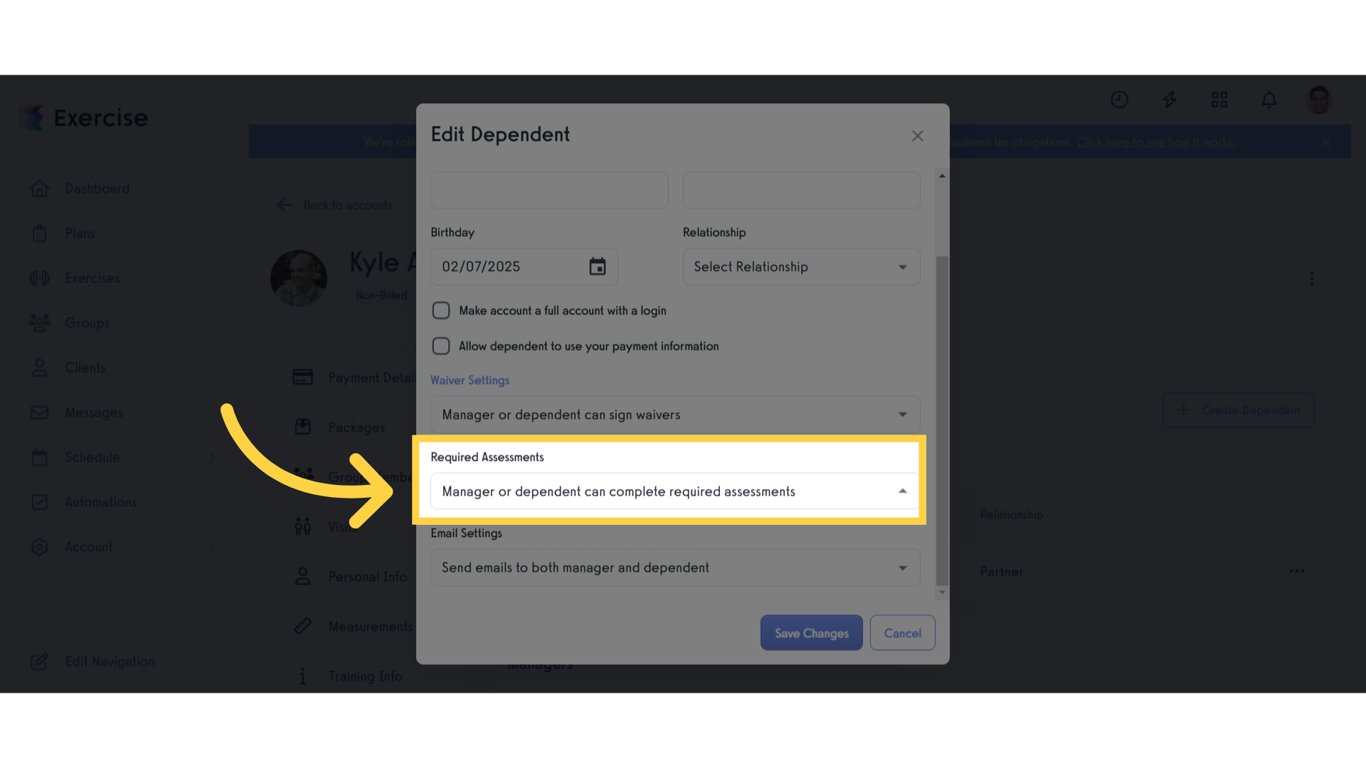This screenshot has height=768, width=1366.
Task: Open Messages from the sidebar
Action: (96, 412)
